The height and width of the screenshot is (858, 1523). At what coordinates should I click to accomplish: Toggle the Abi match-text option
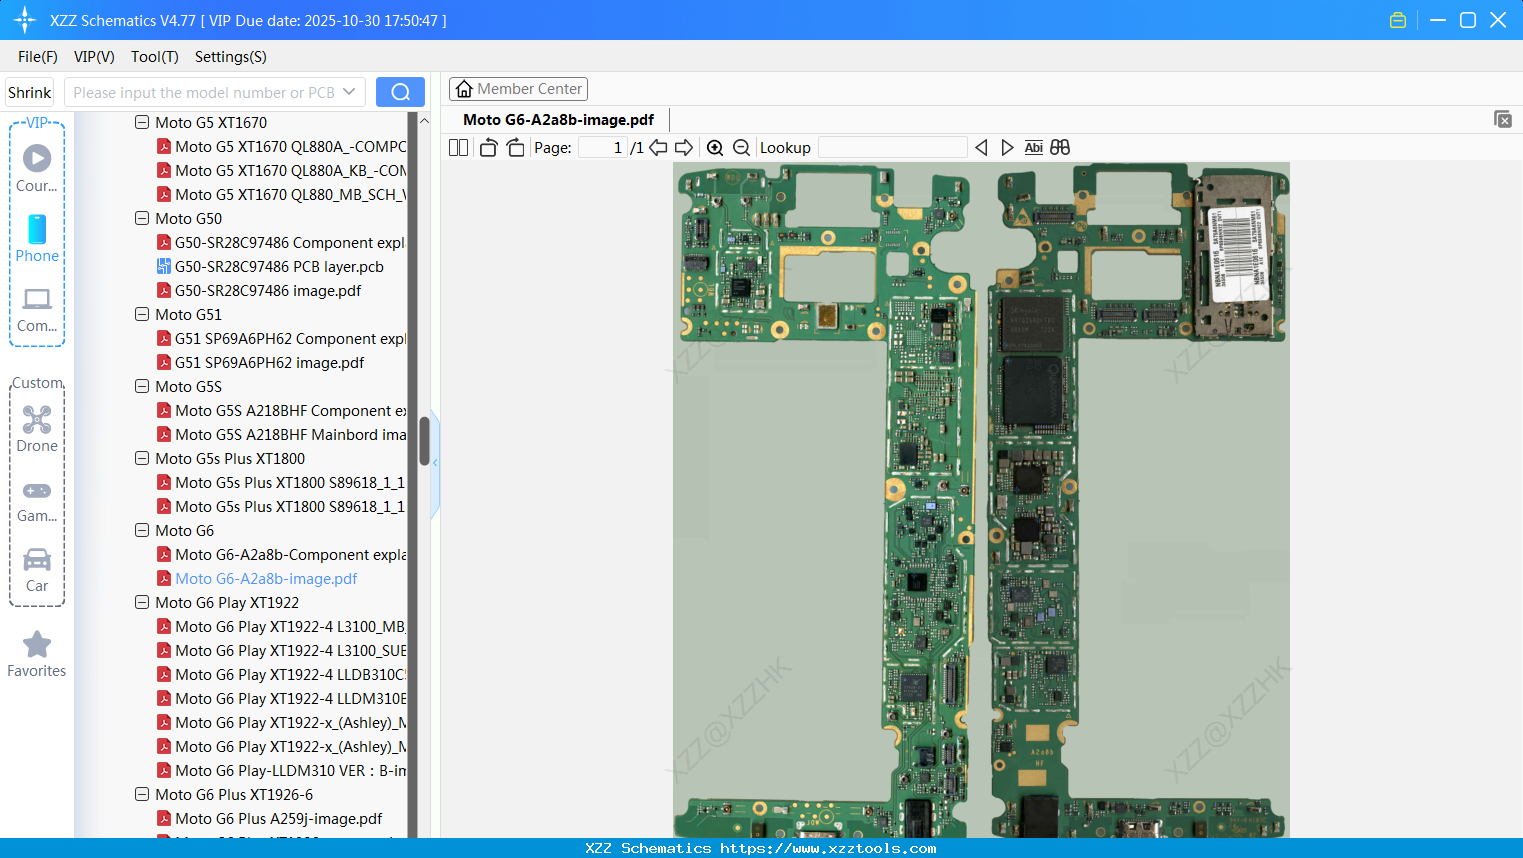click(x=1033, y=148)
